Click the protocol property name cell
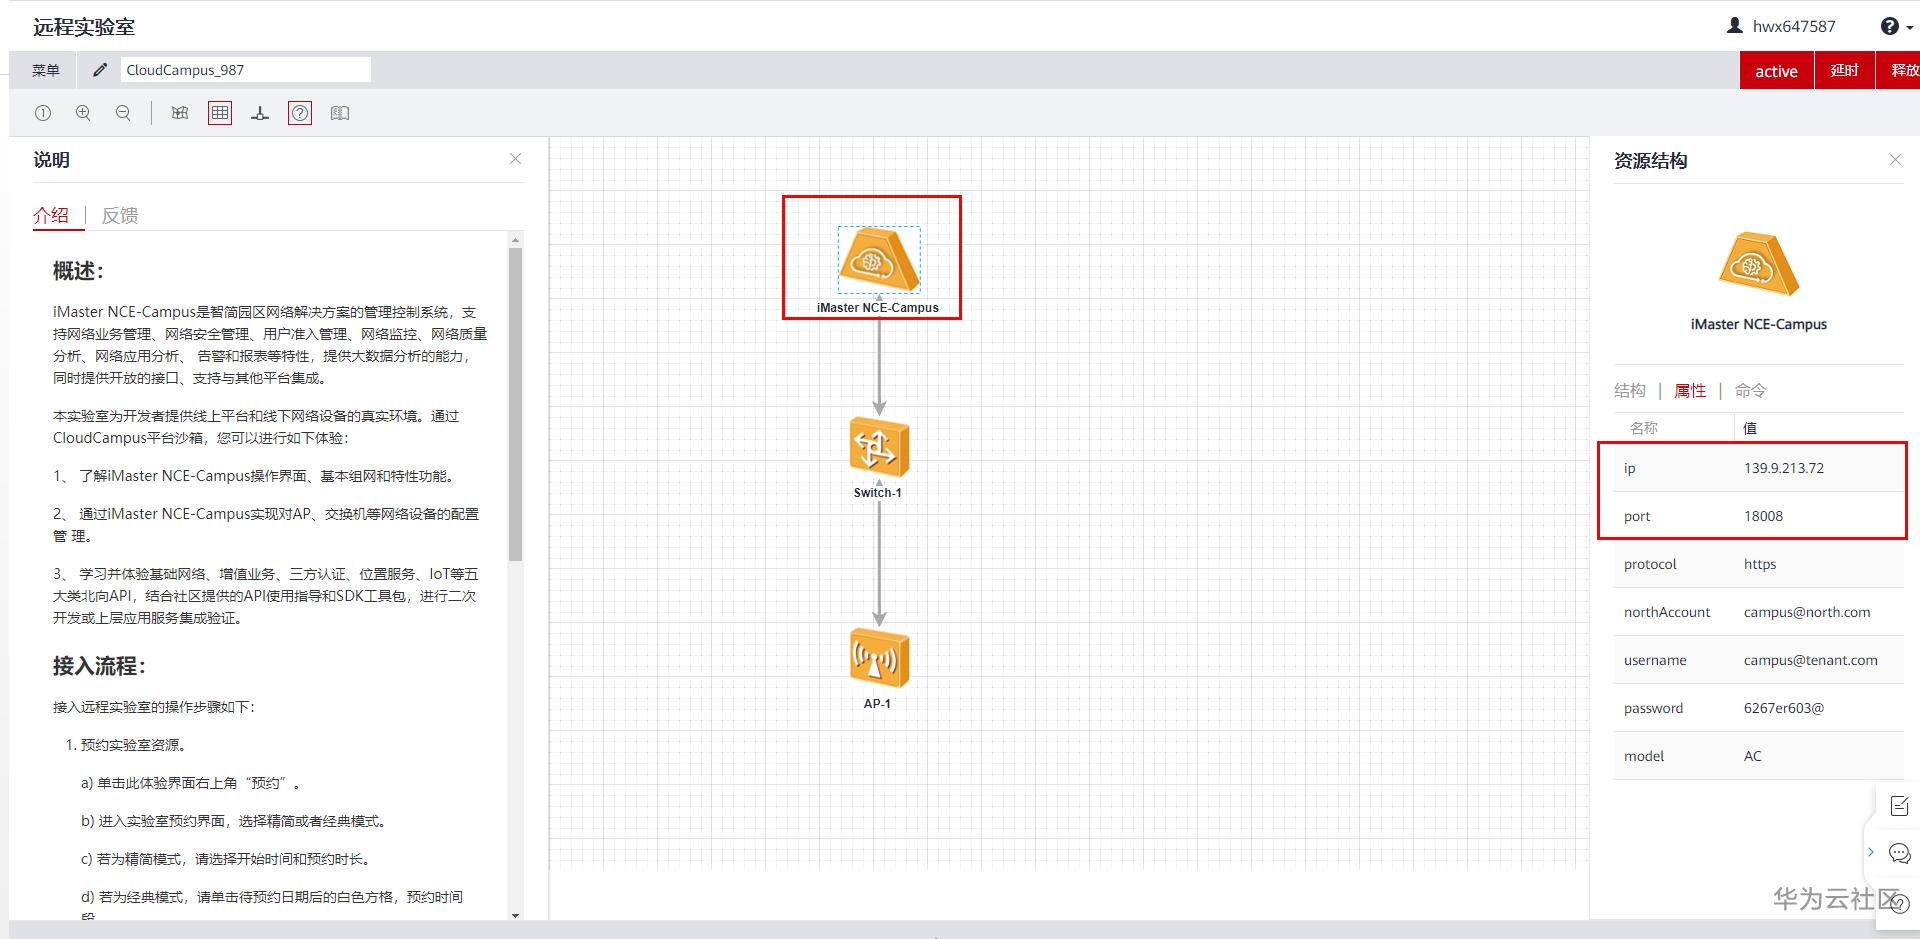Screen dimensions: 1920x939 (1650, 564)
